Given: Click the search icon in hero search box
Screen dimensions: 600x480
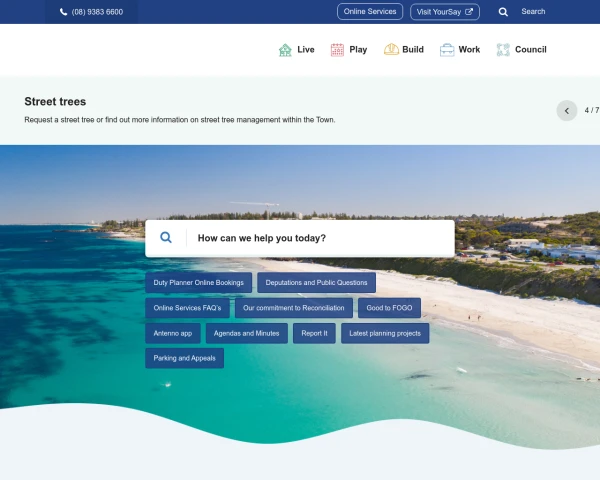Looking at the screenshot, I should pos(166,238).
